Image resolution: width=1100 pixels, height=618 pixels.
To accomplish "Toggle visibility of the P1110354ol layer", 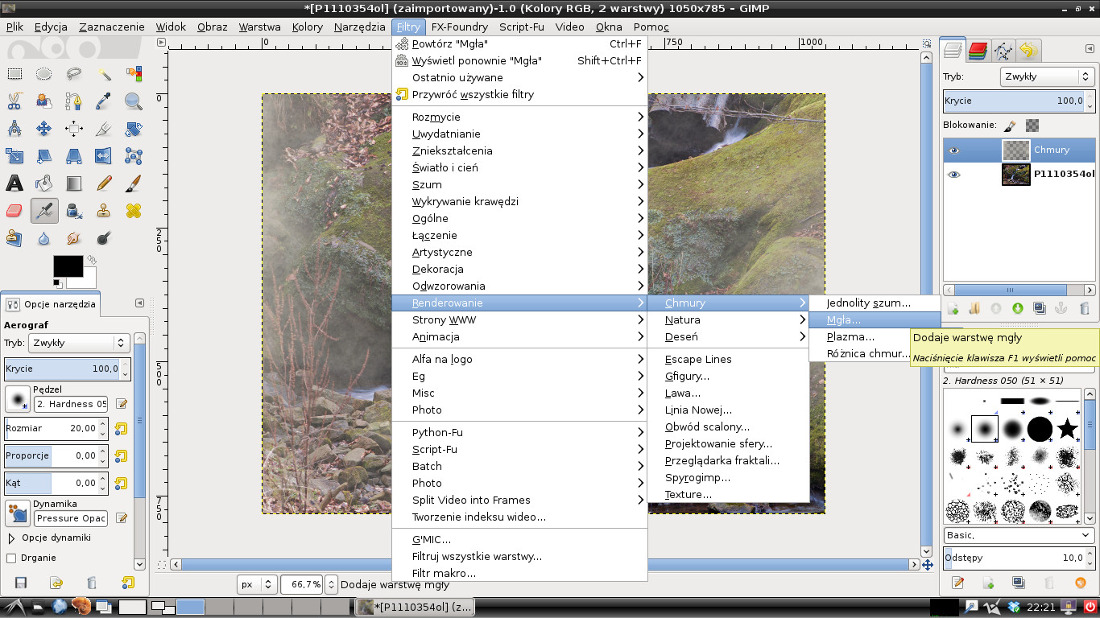I will click(x=954, y=174).
